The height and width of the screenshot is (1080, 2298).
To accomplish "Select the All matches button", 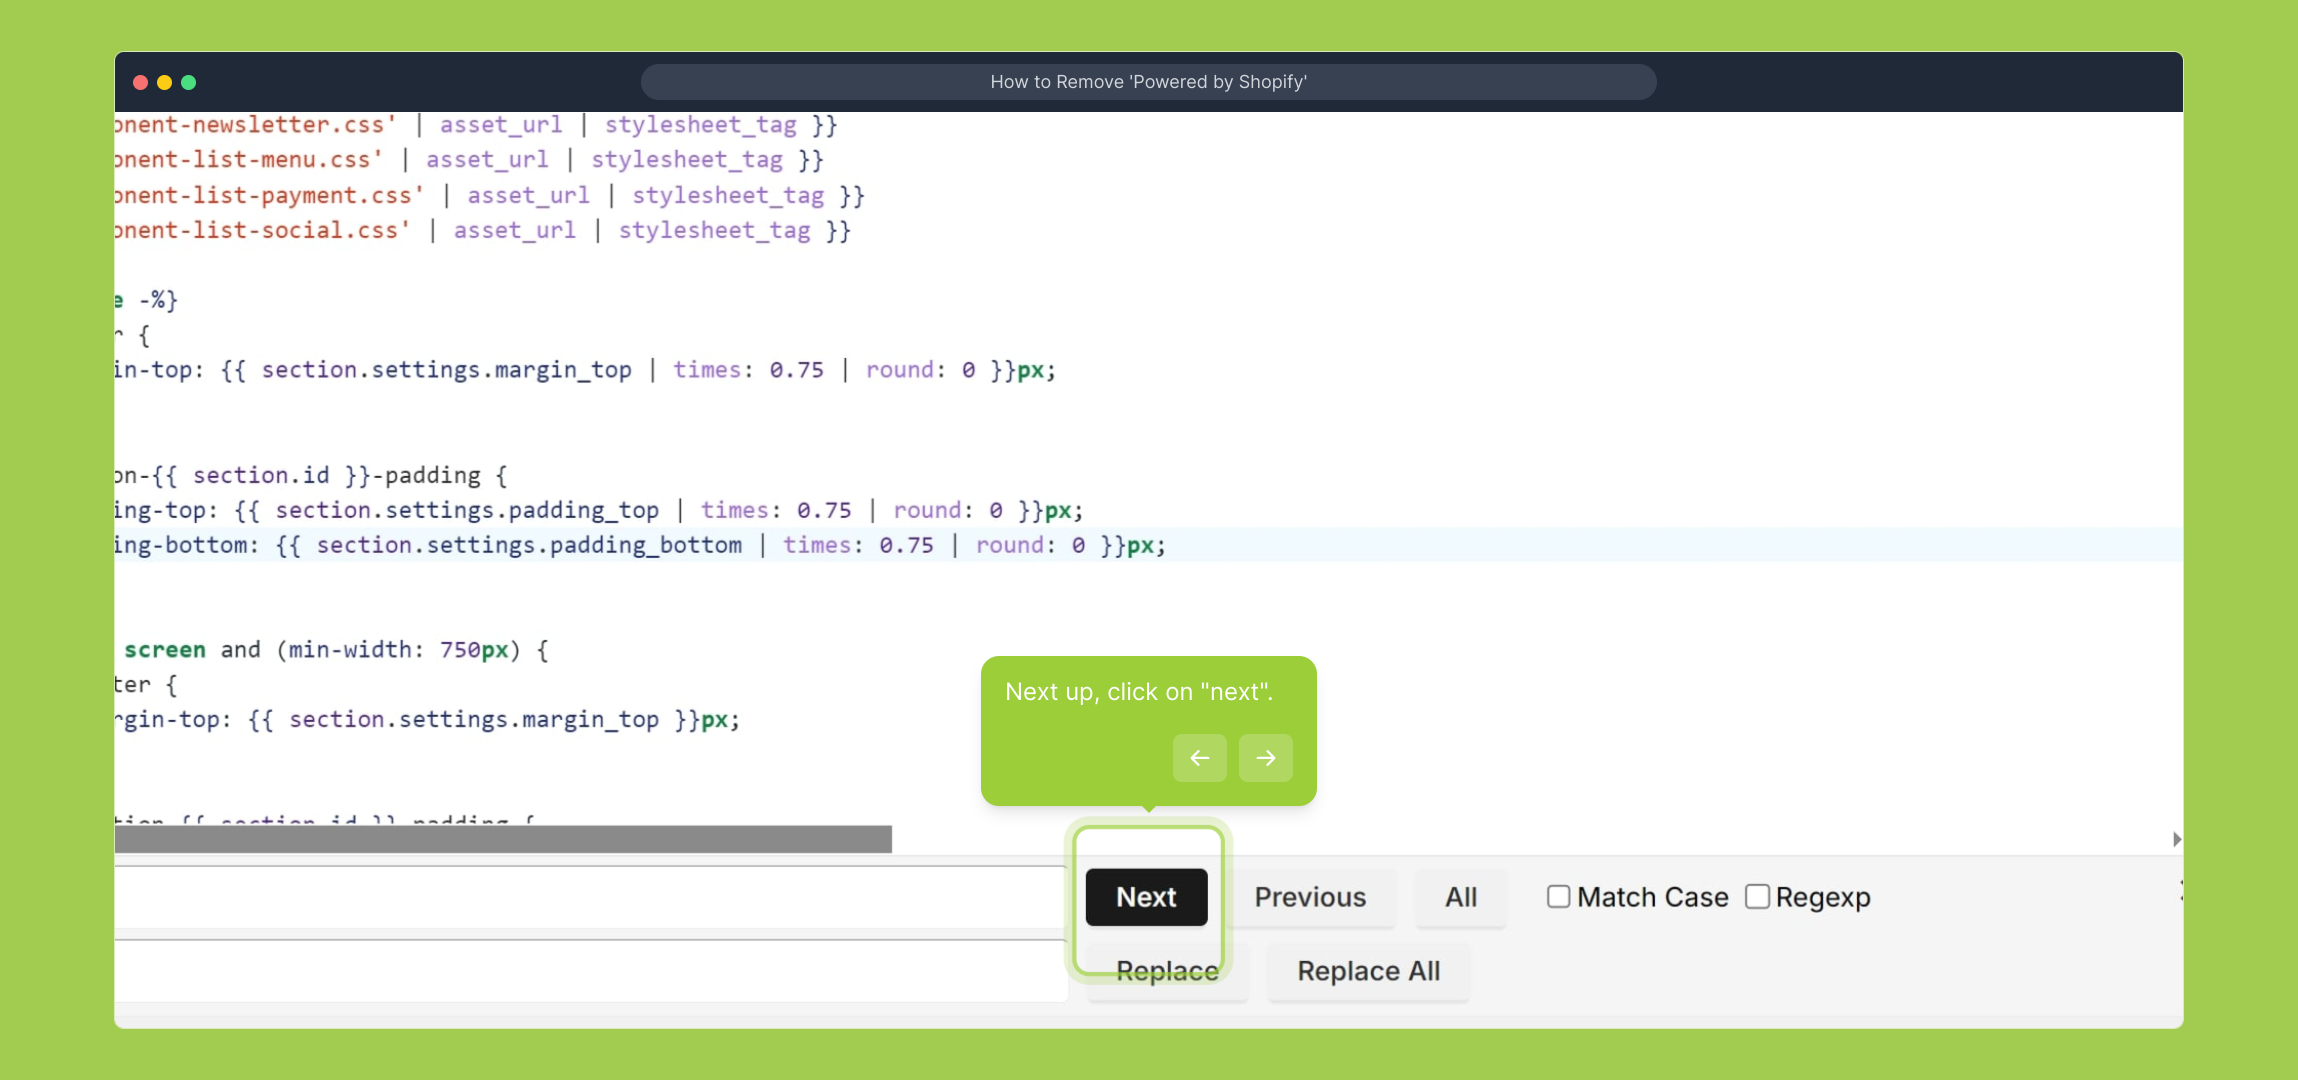I will tap(1460, 897).
